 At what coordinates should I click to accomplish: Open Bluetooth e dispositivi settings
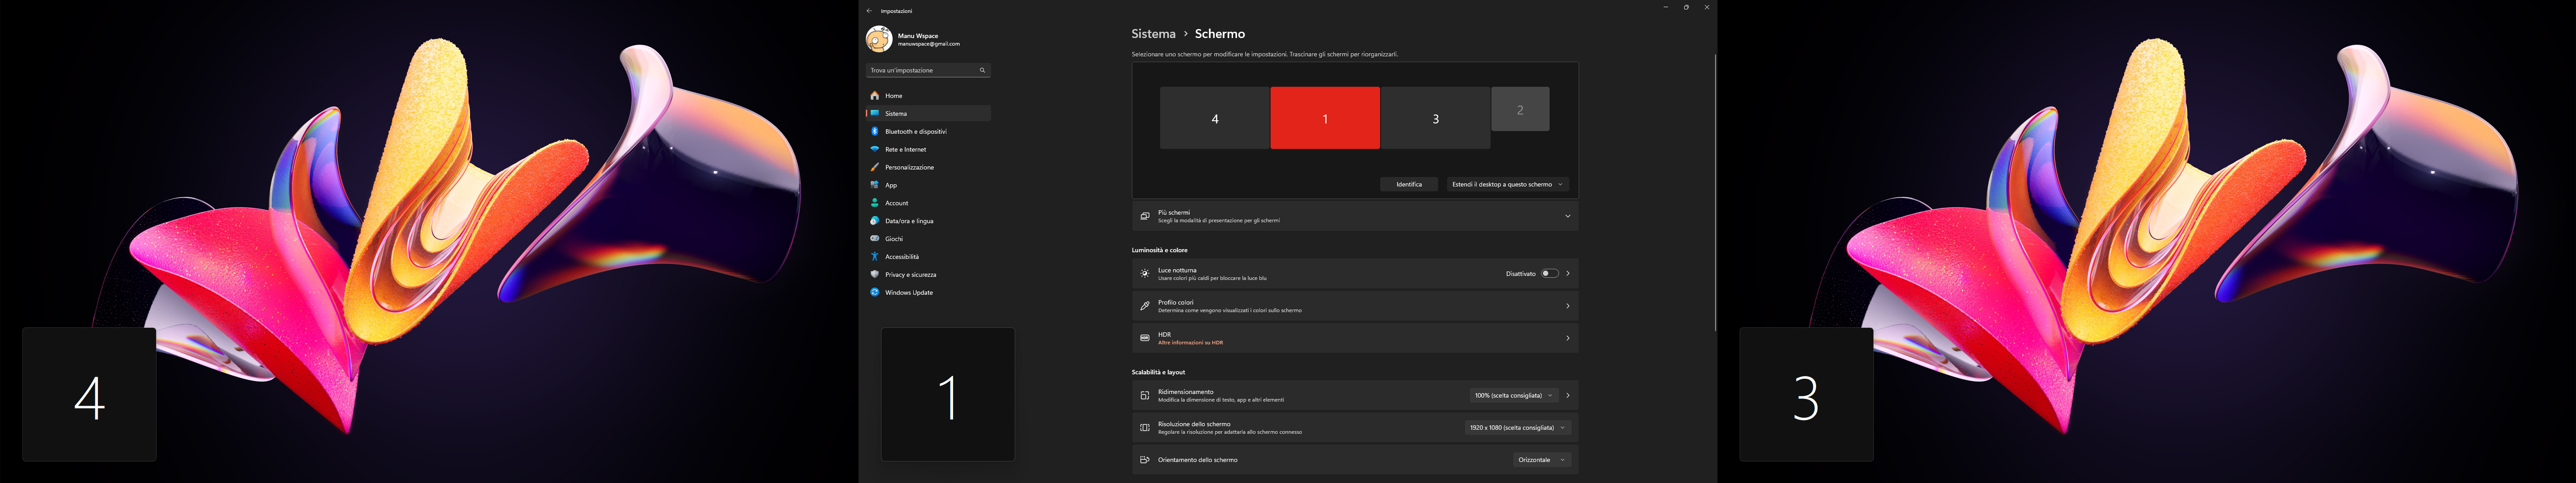point(928,132)
